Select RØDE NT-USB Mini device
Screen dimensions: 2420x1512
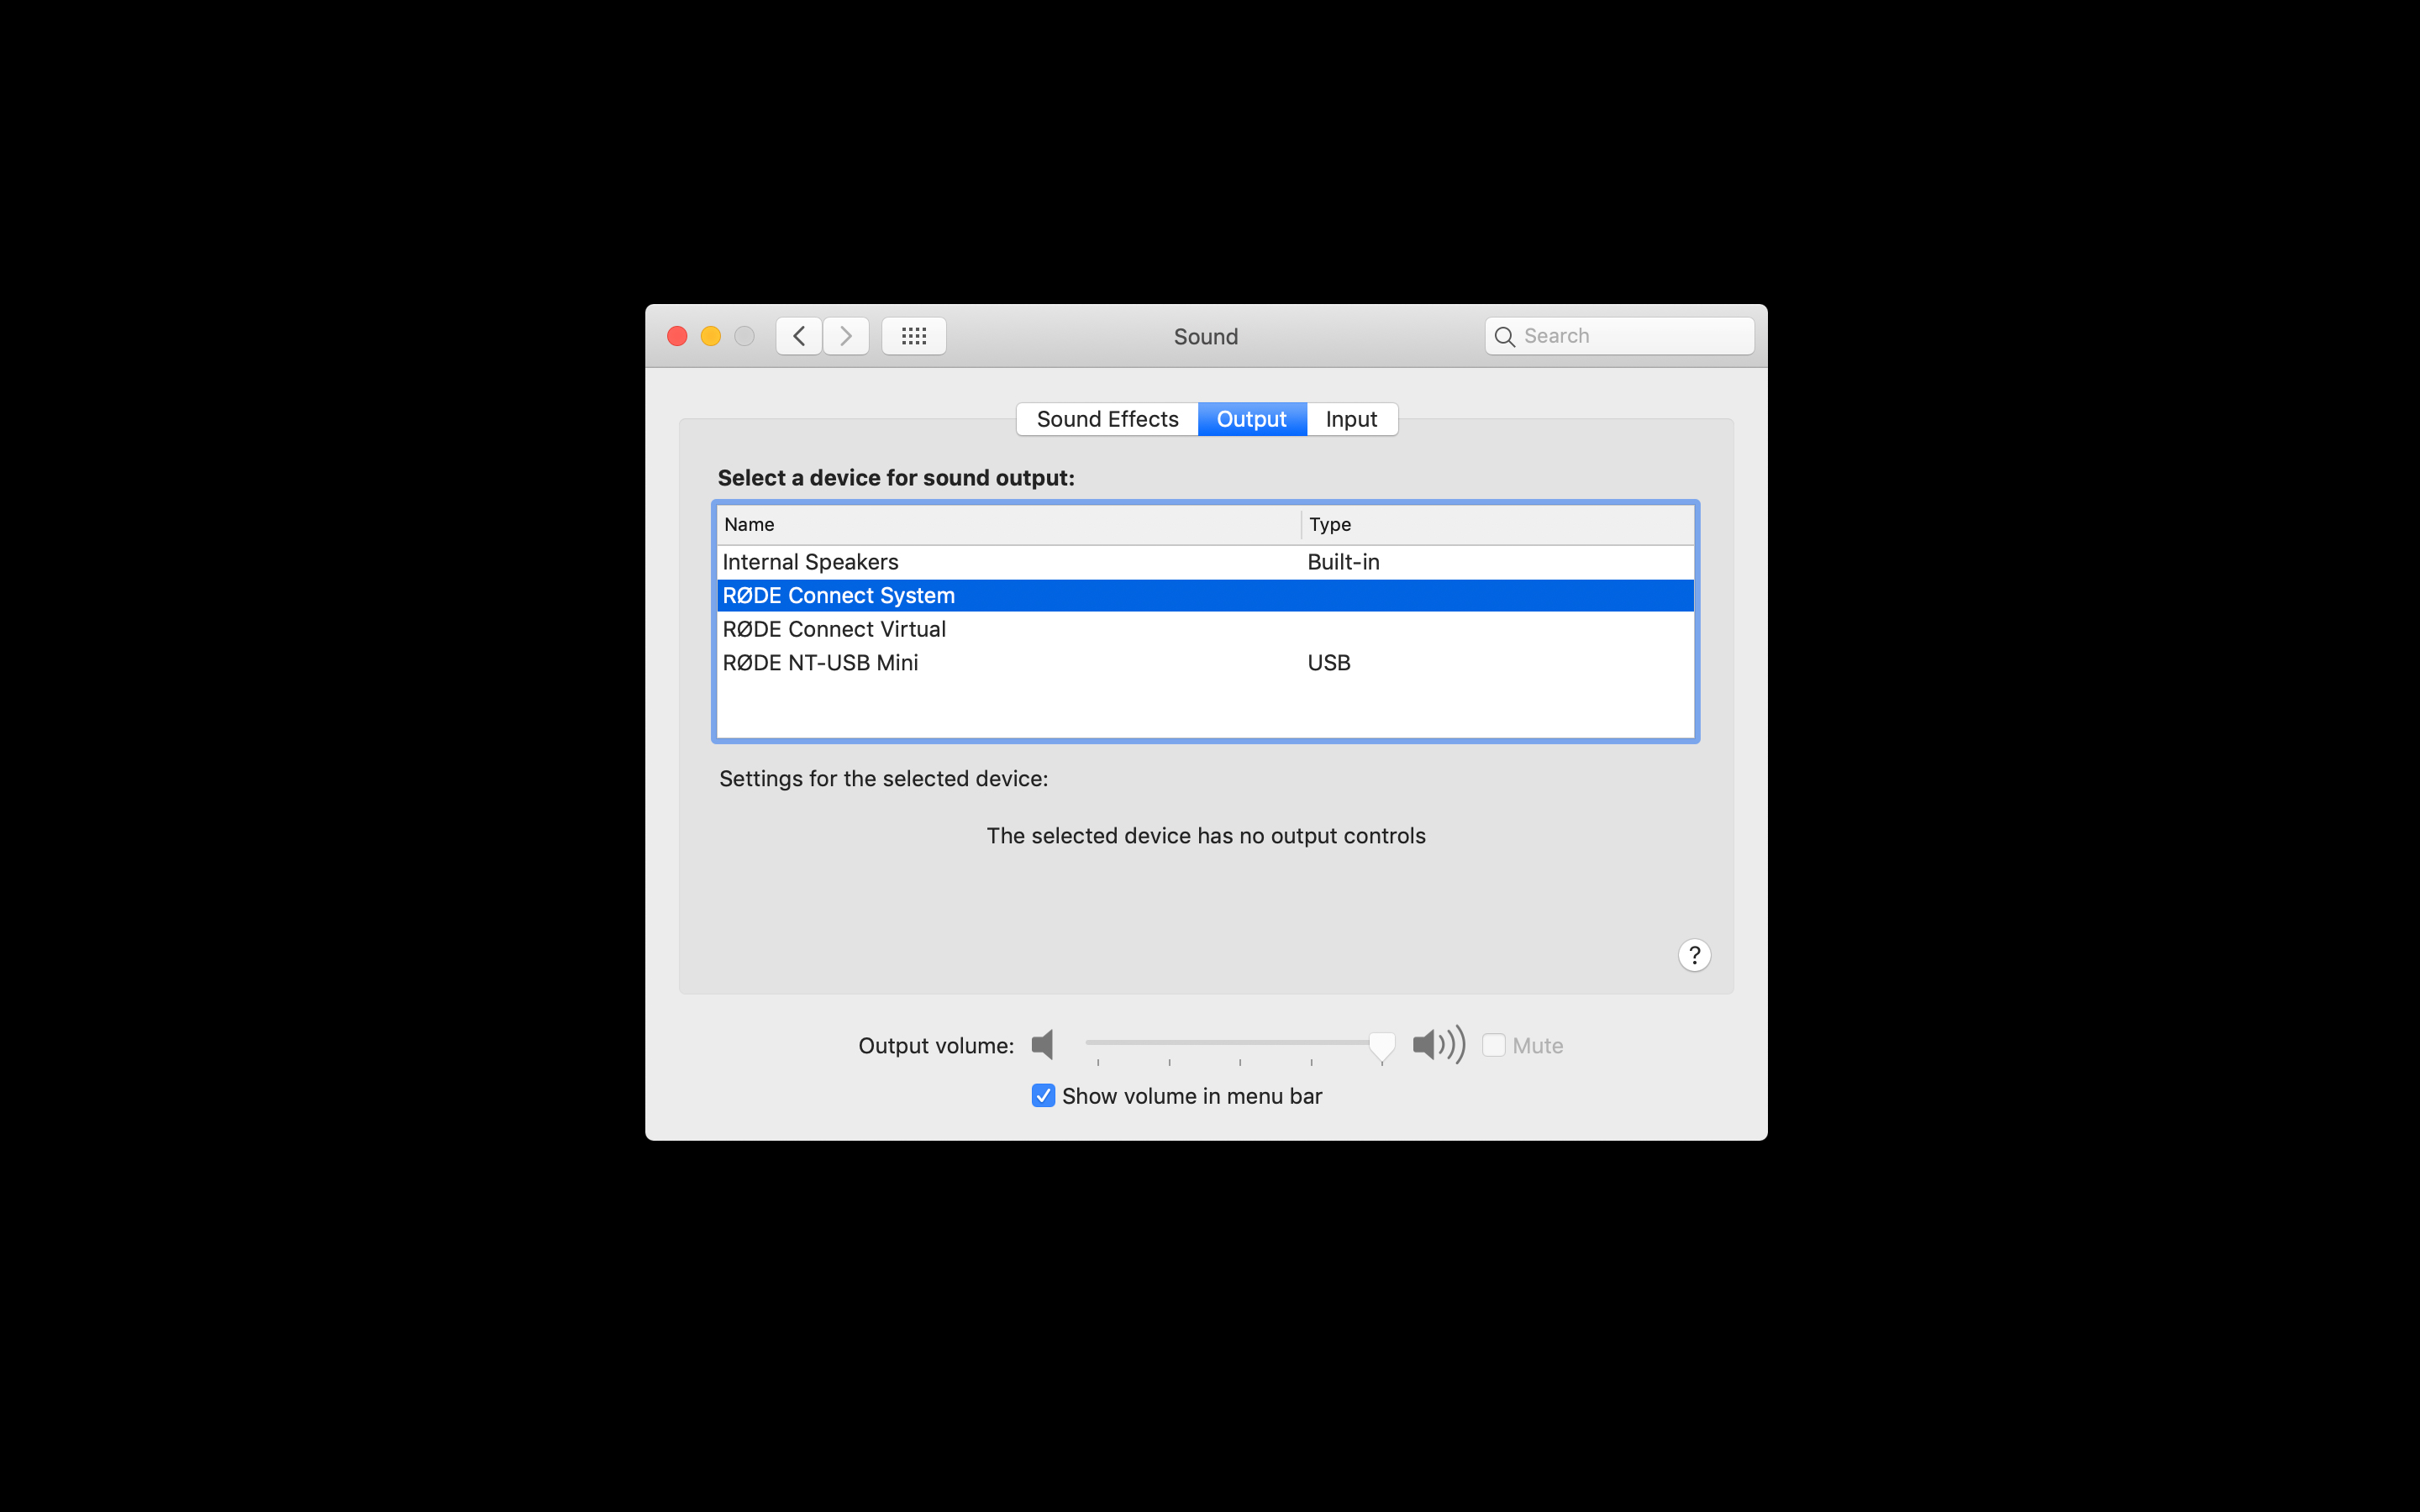click(820, 663)
